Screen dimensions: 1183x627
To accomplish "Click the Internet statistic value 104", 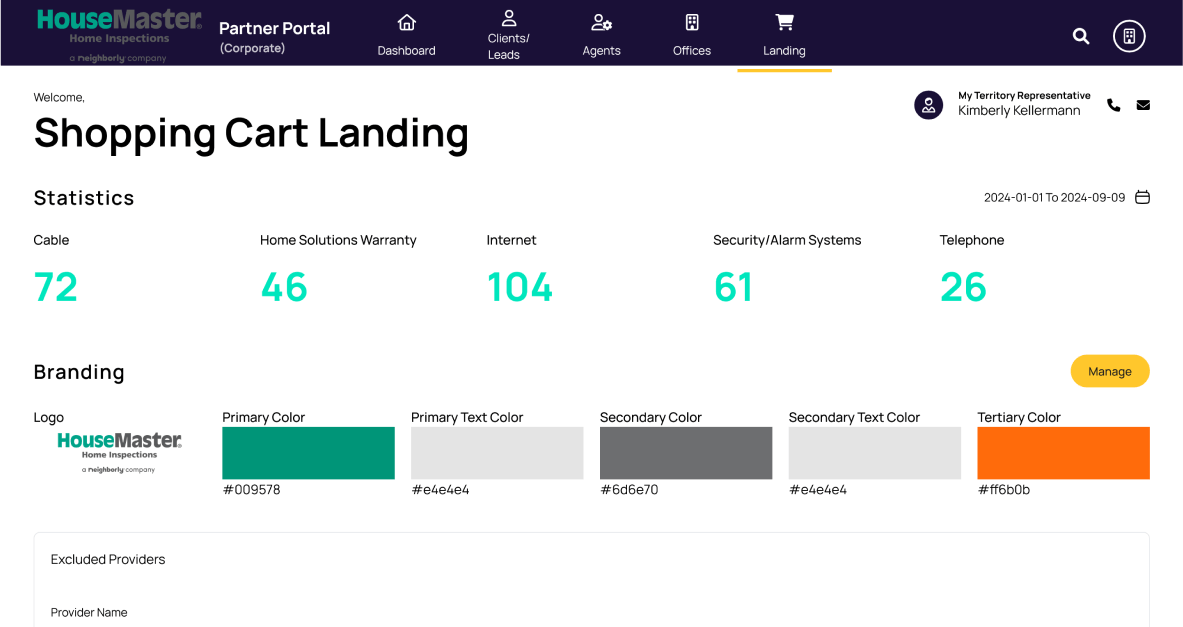I will 519,287.
